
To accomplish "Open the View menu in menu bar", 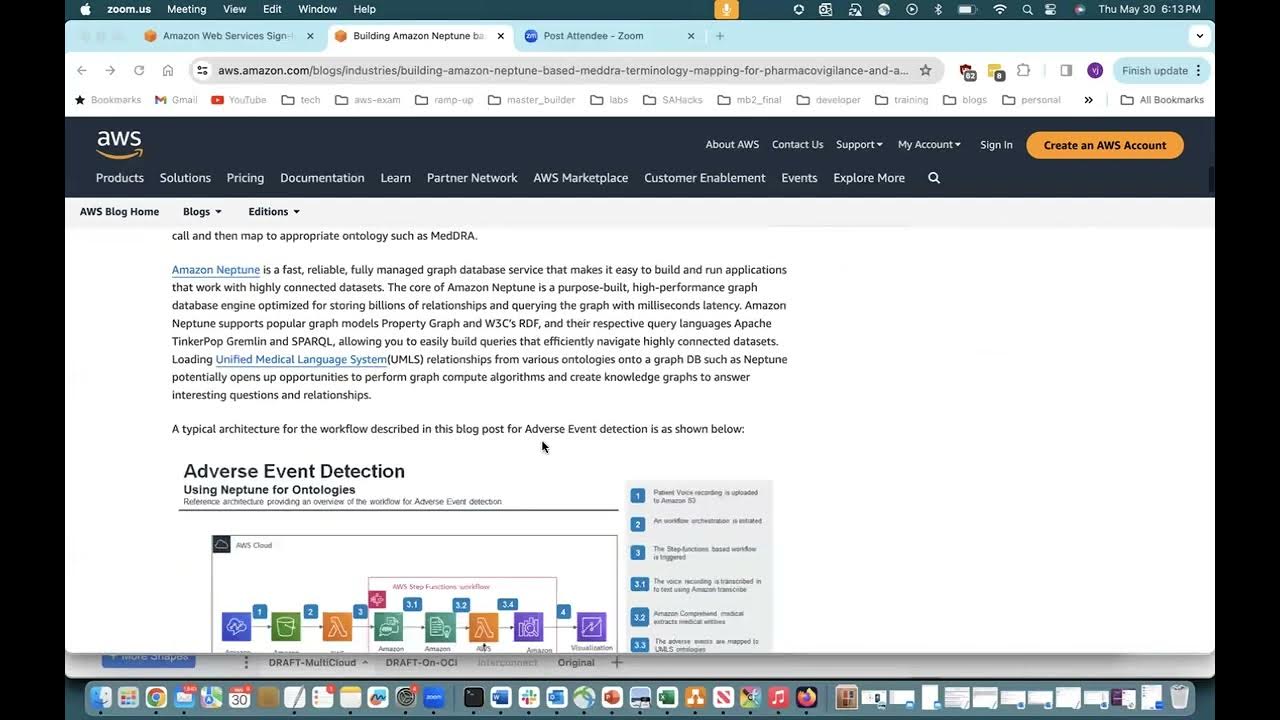I will 234,9.
